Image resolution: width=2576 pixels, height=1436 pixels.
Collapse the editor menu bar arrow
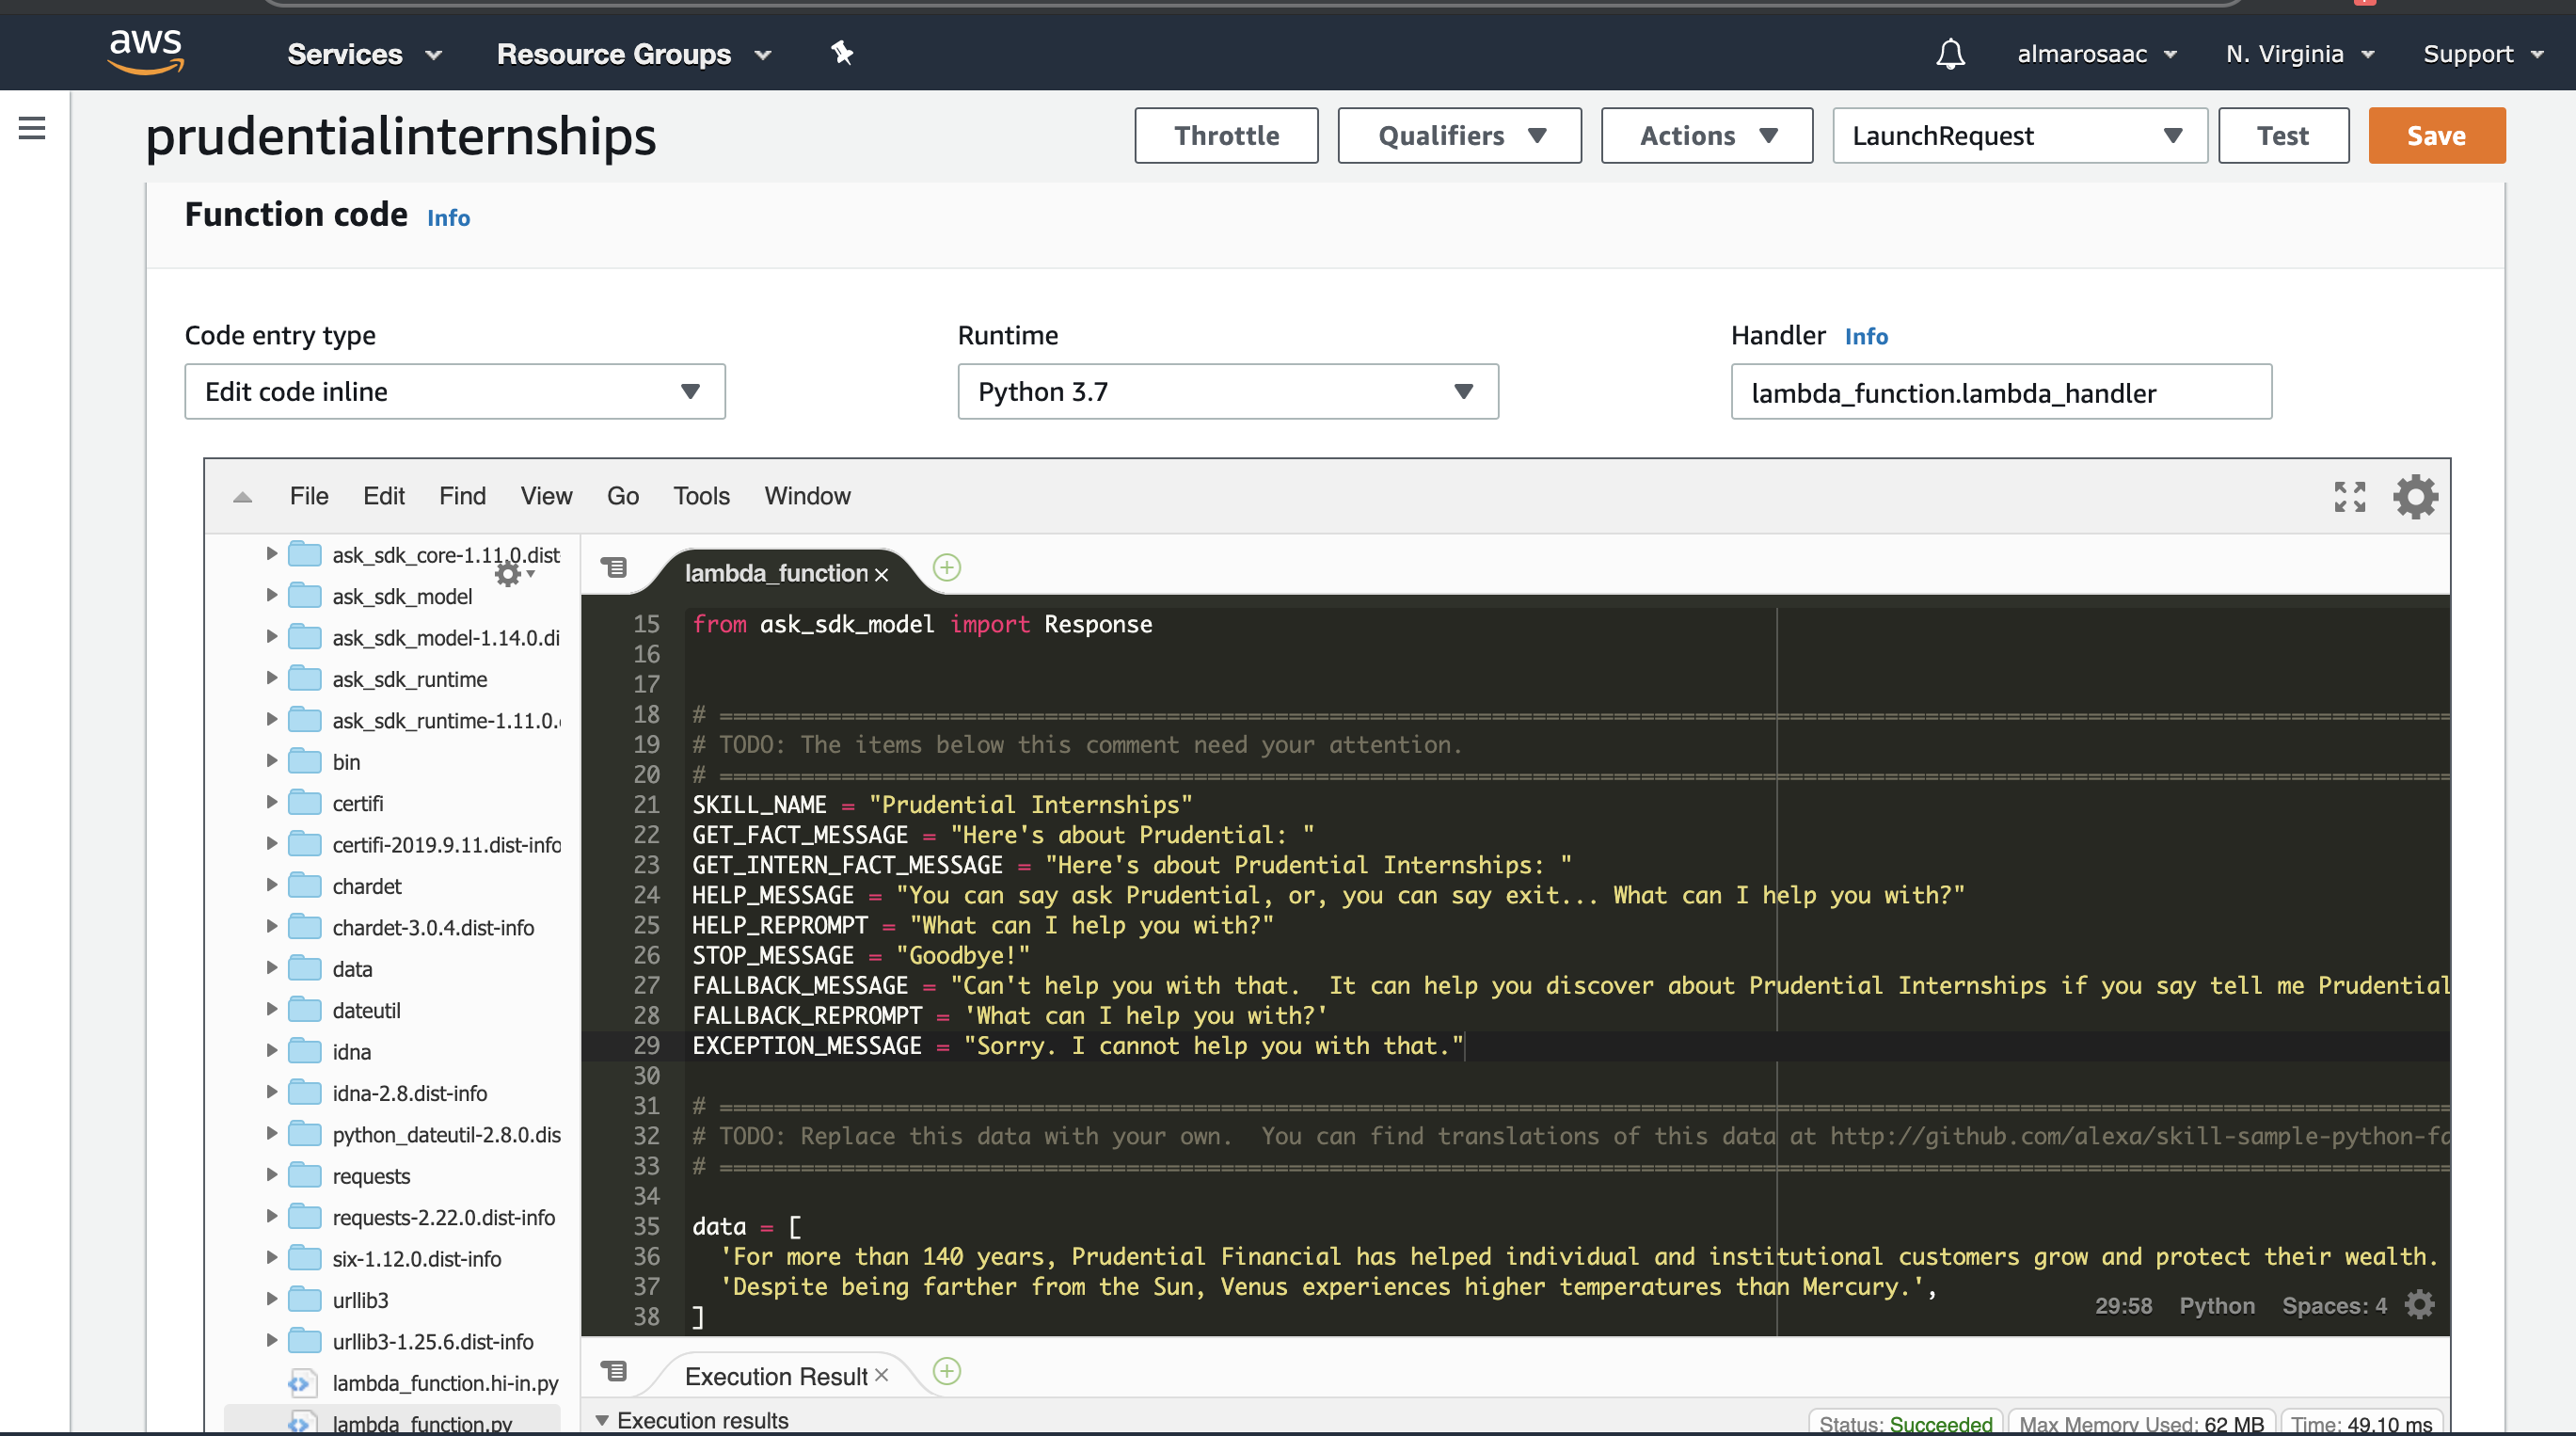click(x=242, y=497)
